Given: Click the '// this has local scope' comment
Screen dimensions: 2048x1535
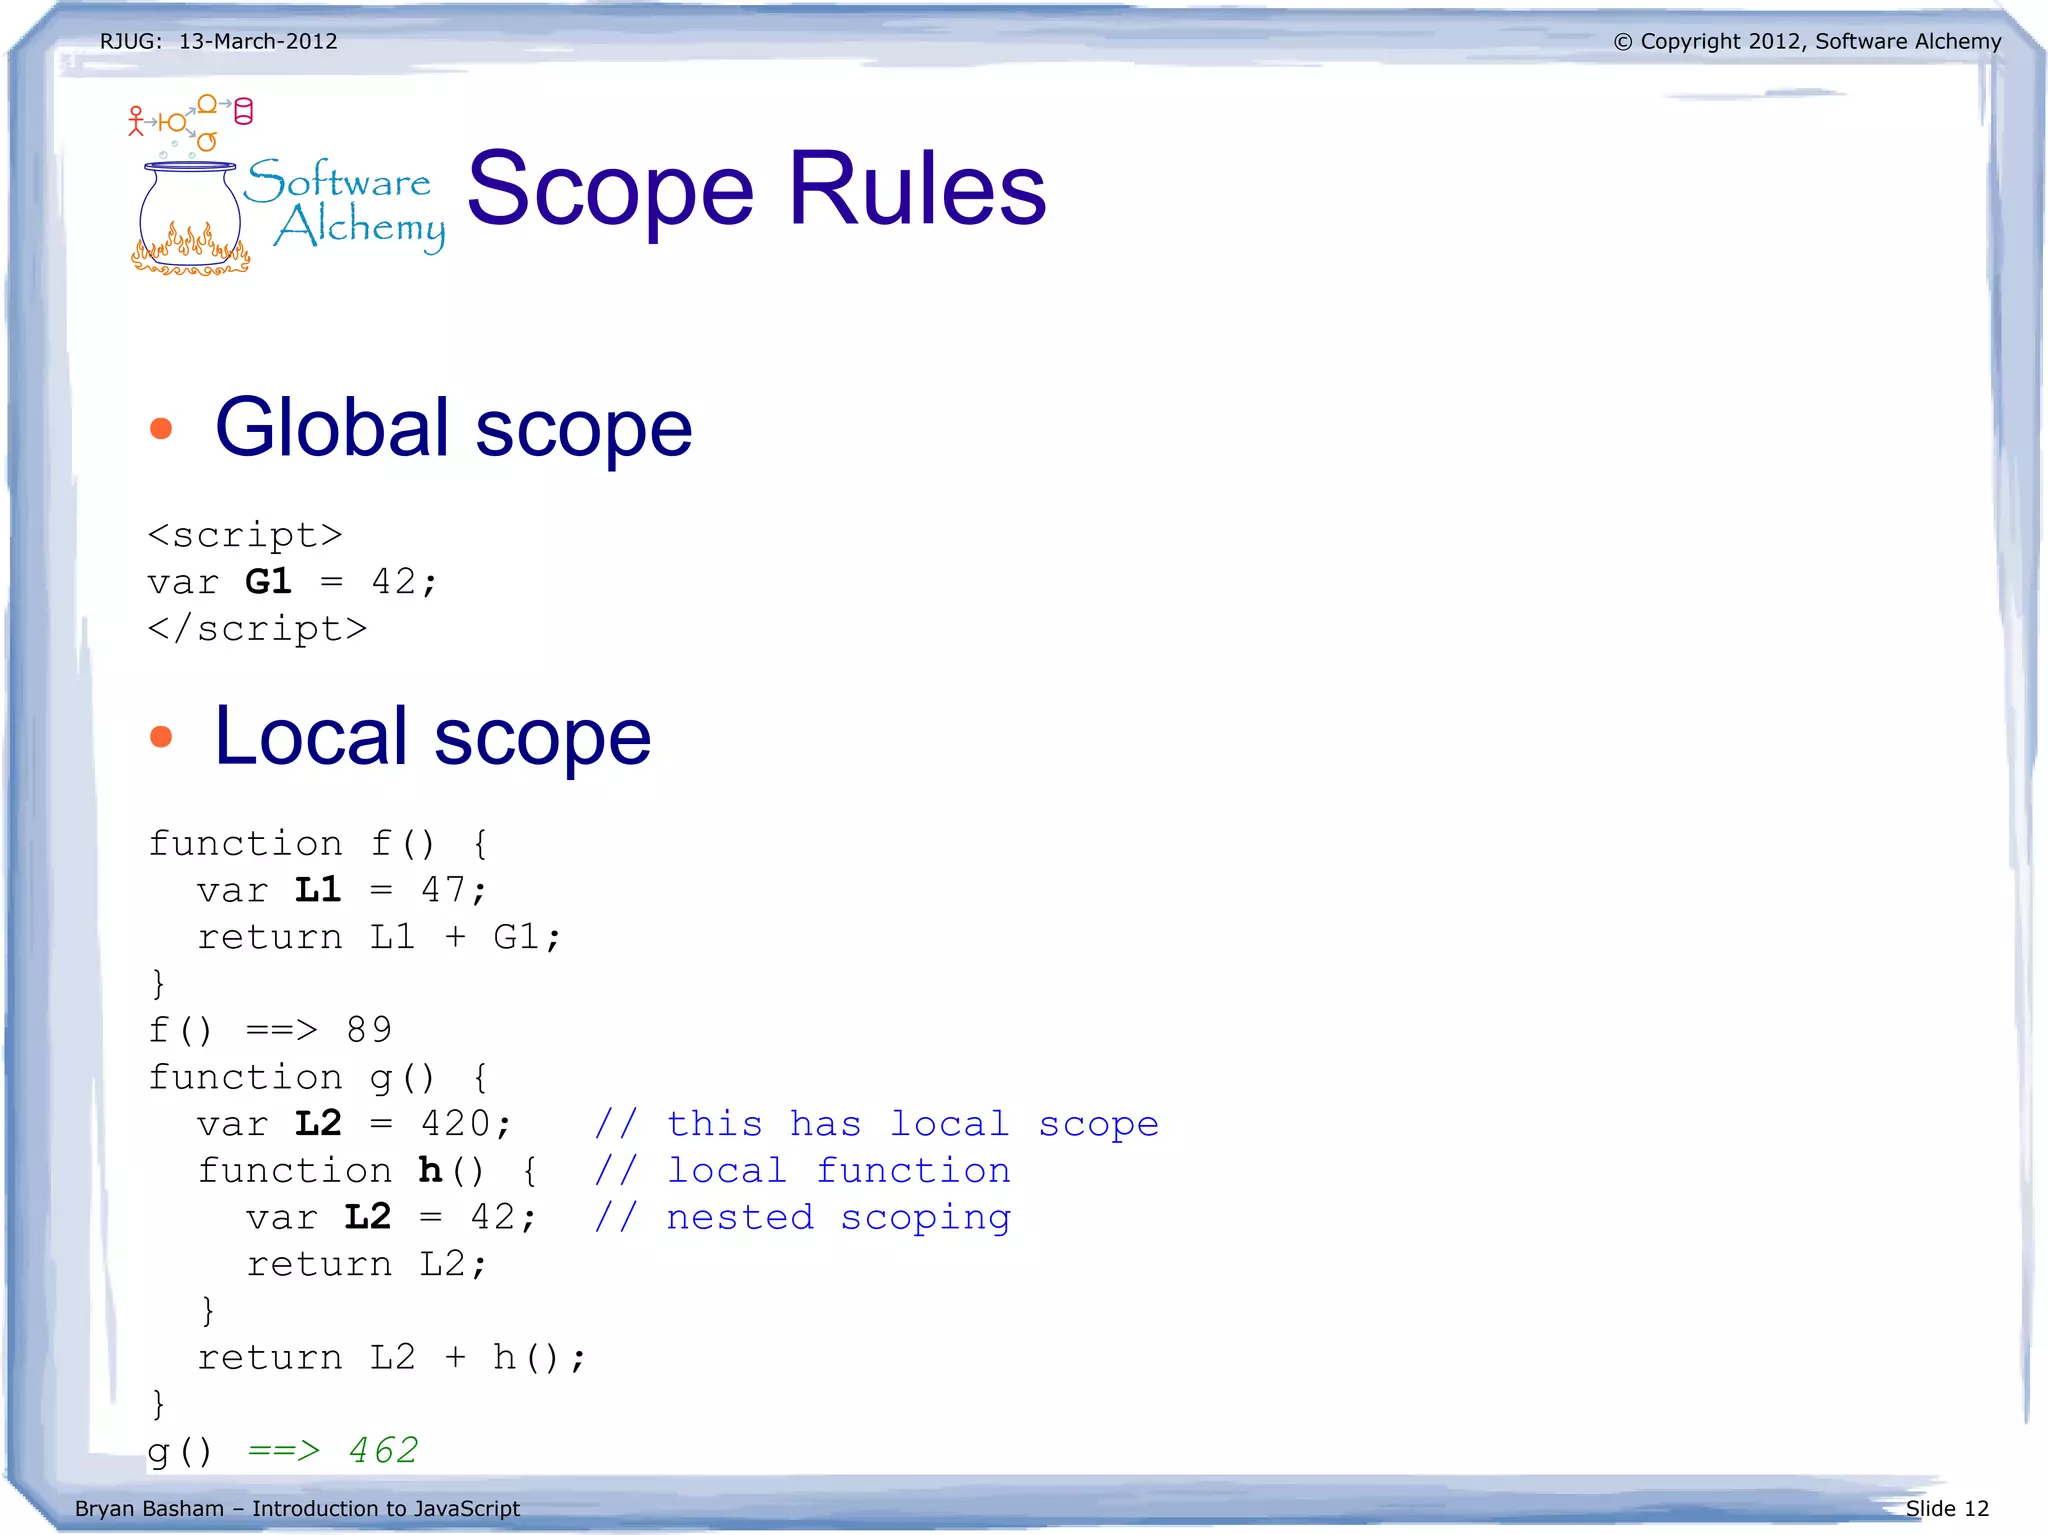Looking at the screenshot, I should (x=877, y=1124).
